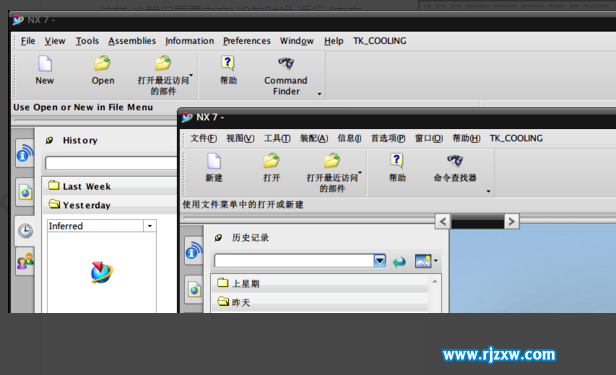
Task: Click right scroll arrow above graphics area
Action: pyautogui.click(x=512, y=221)
